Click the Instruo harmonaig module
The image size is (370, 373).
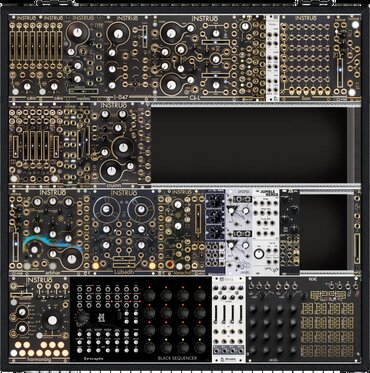(39, 320)
